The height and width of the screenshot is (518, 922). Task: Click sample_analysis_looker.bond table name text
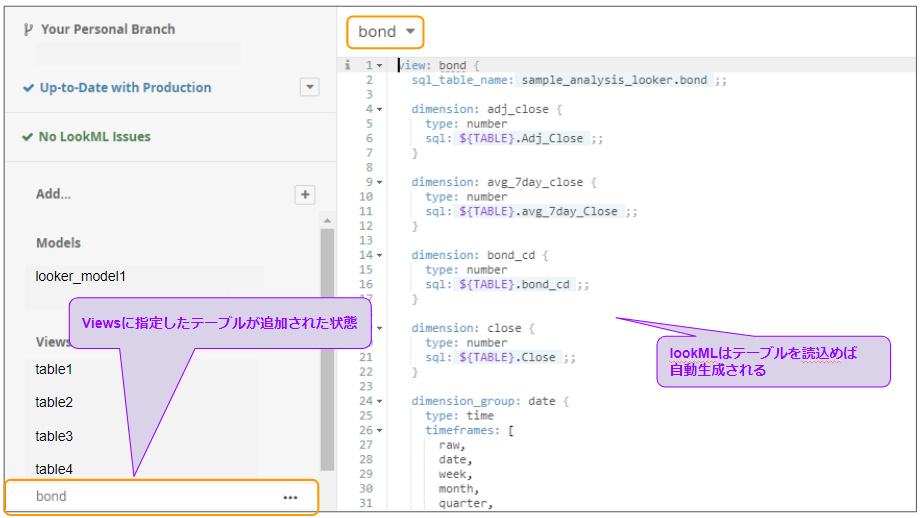point(614,80)
